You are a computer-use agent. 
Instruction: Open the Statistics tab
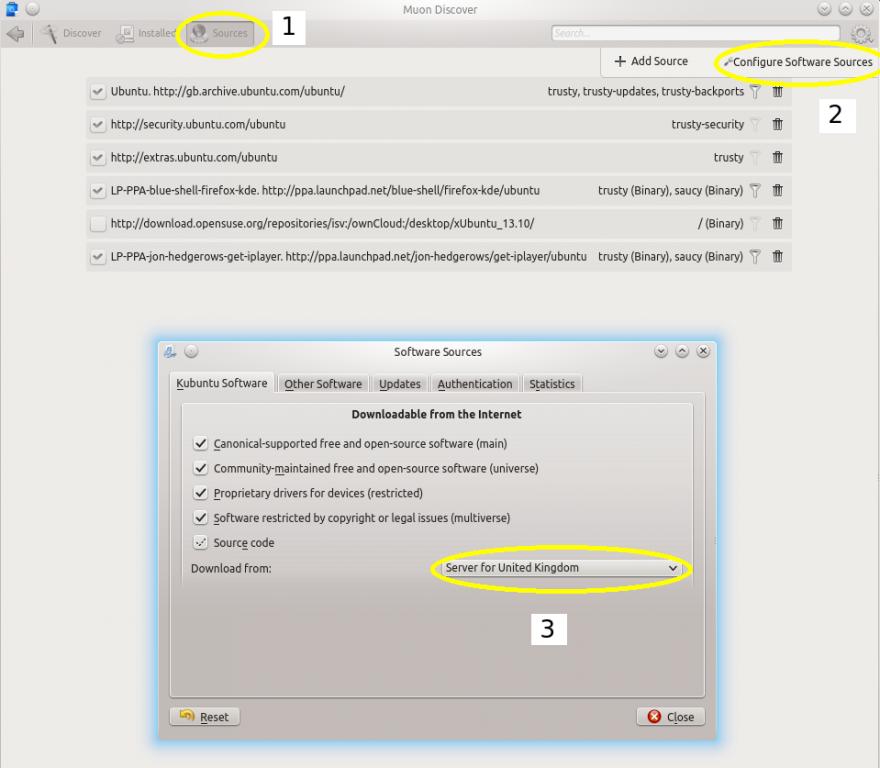tap(552, 385)
